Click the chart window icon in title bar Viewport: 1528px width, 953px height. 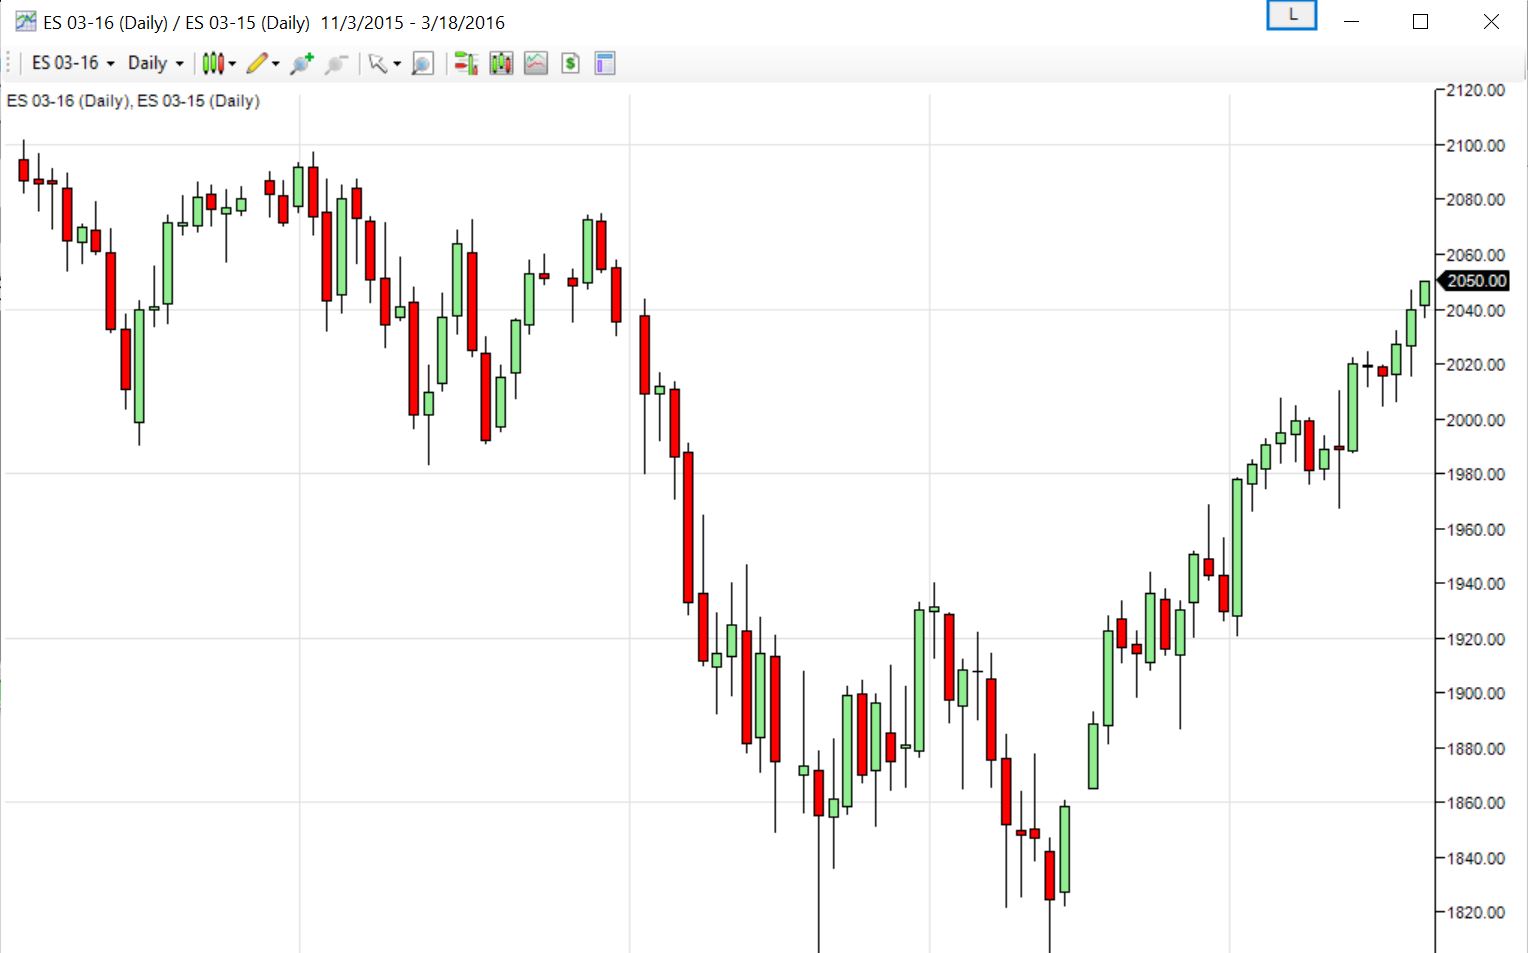click(25, 21)
